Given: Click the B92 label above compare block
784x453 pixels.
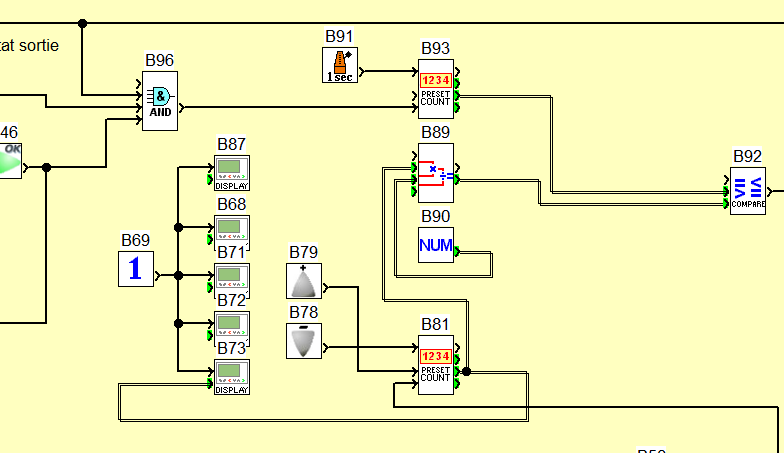Looking at the screenshot, I should click(x=748, y=156).
